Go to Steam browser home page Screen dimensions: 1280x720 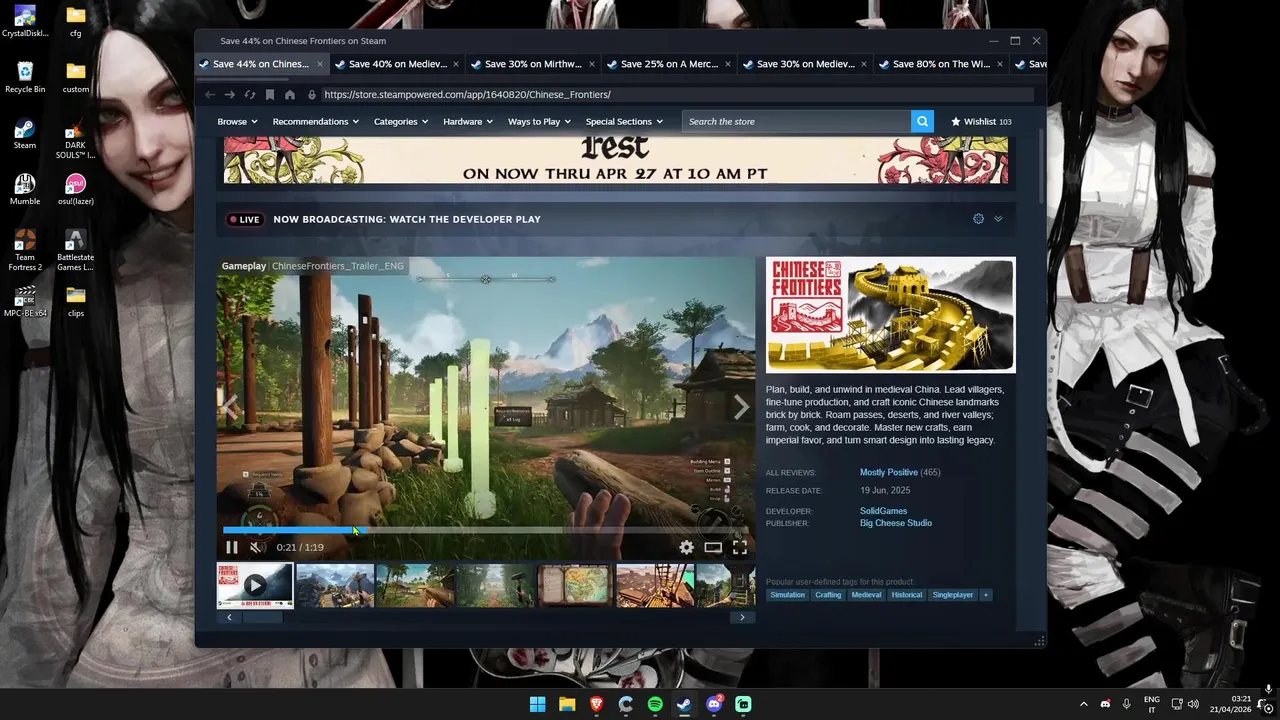pos(290,94)
